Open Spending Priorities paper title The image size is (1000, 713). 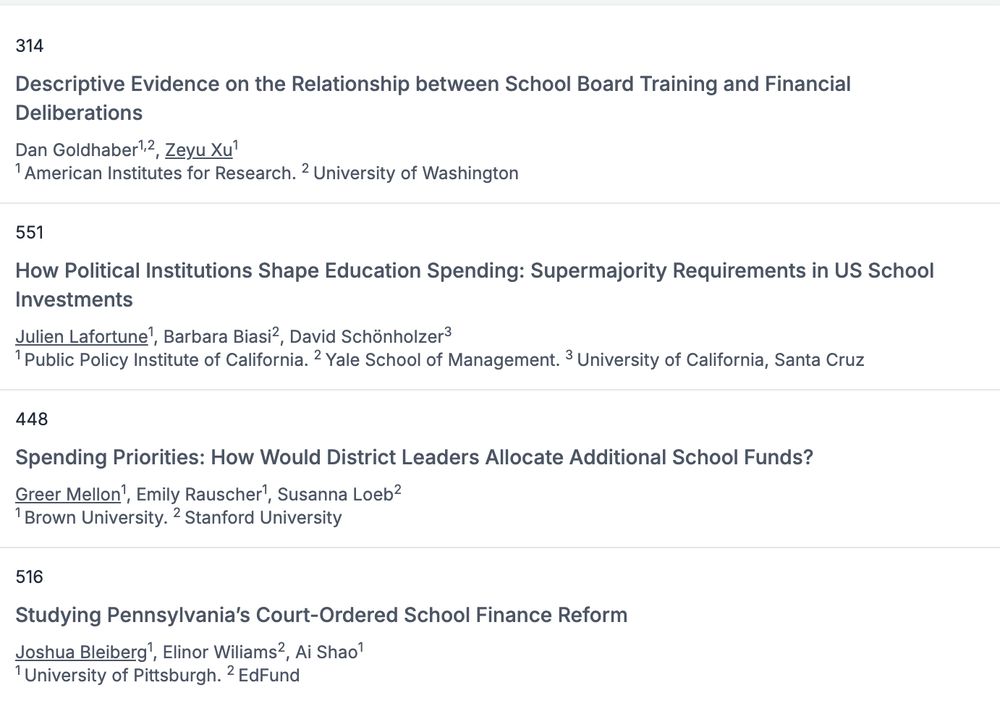pos(415,457)
